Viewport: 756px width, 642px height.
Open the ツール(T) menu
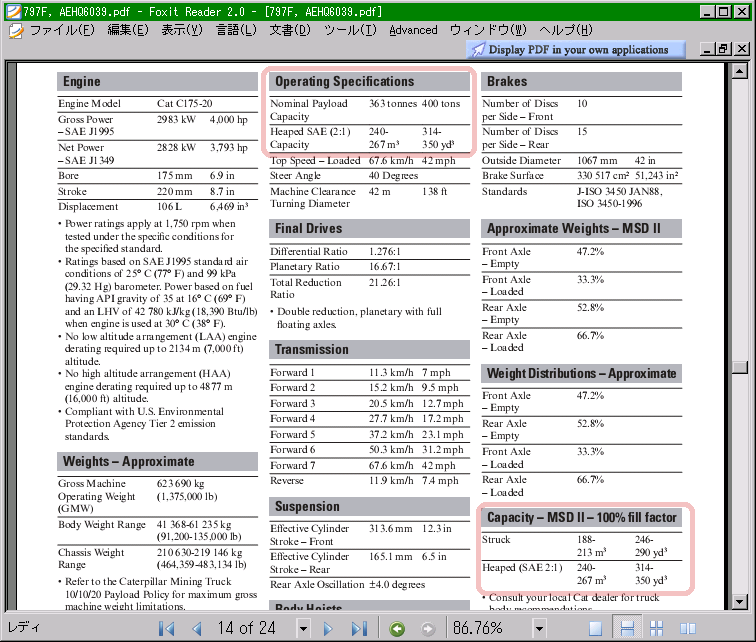coord(350,30)
